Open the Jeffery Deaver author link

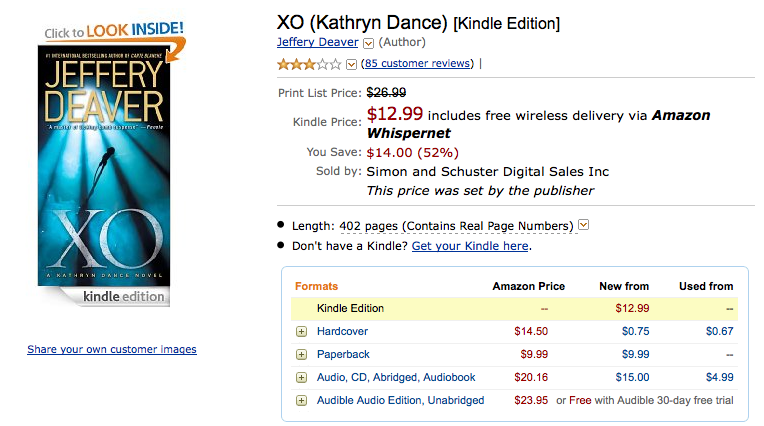pyautogui.click(x=318, y=42)
